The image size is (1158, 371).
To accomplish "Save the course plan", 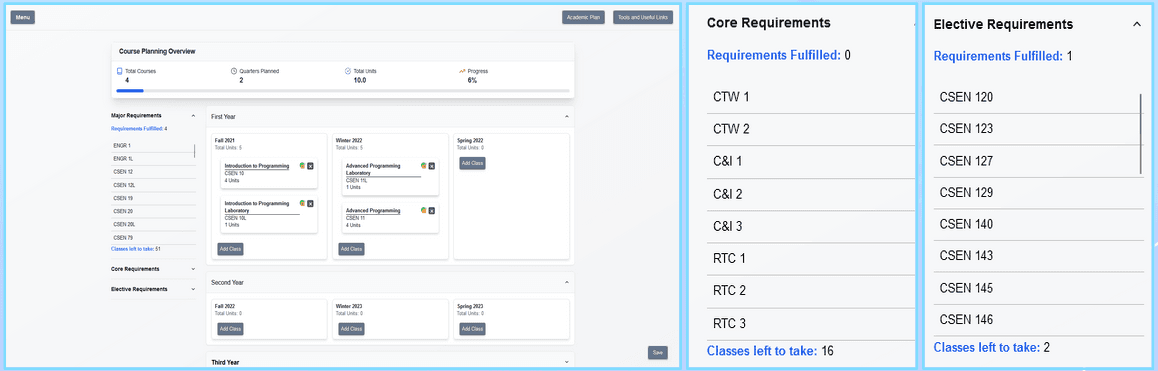I will [x=658, y=353].
